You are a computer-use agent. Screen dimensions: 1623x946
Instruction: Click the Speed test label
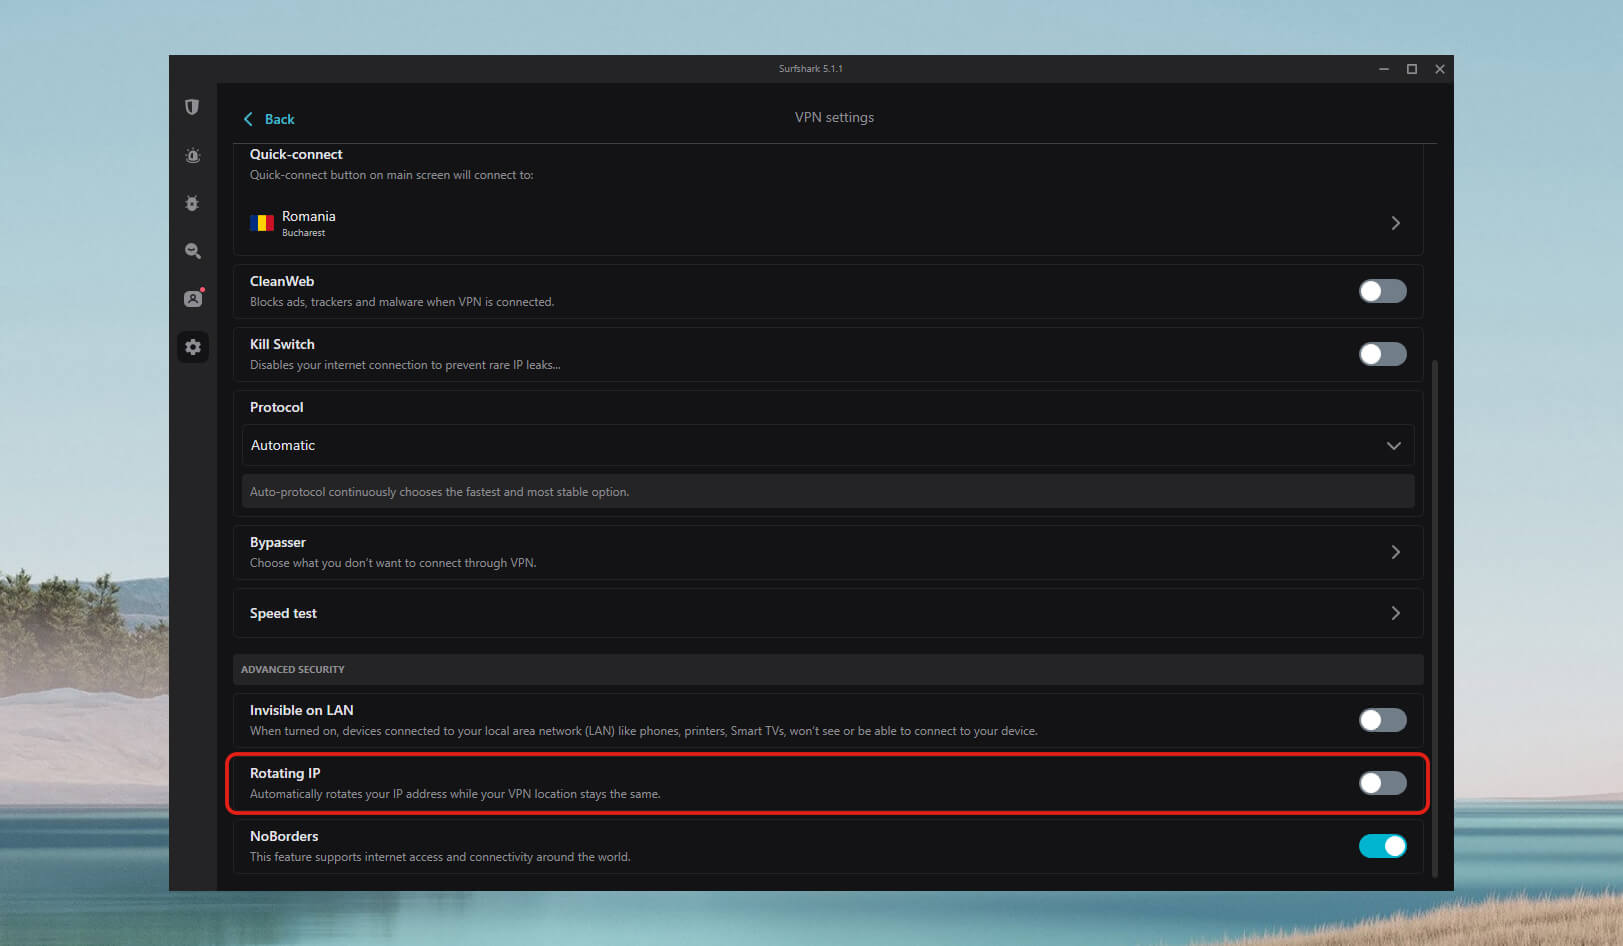(x=283, y=613)
